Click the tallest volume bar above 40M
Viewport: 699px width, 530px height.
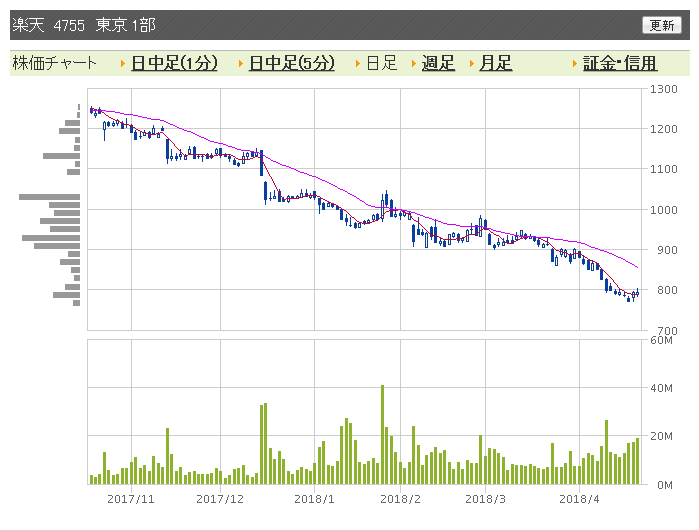[x=382, y=435]
